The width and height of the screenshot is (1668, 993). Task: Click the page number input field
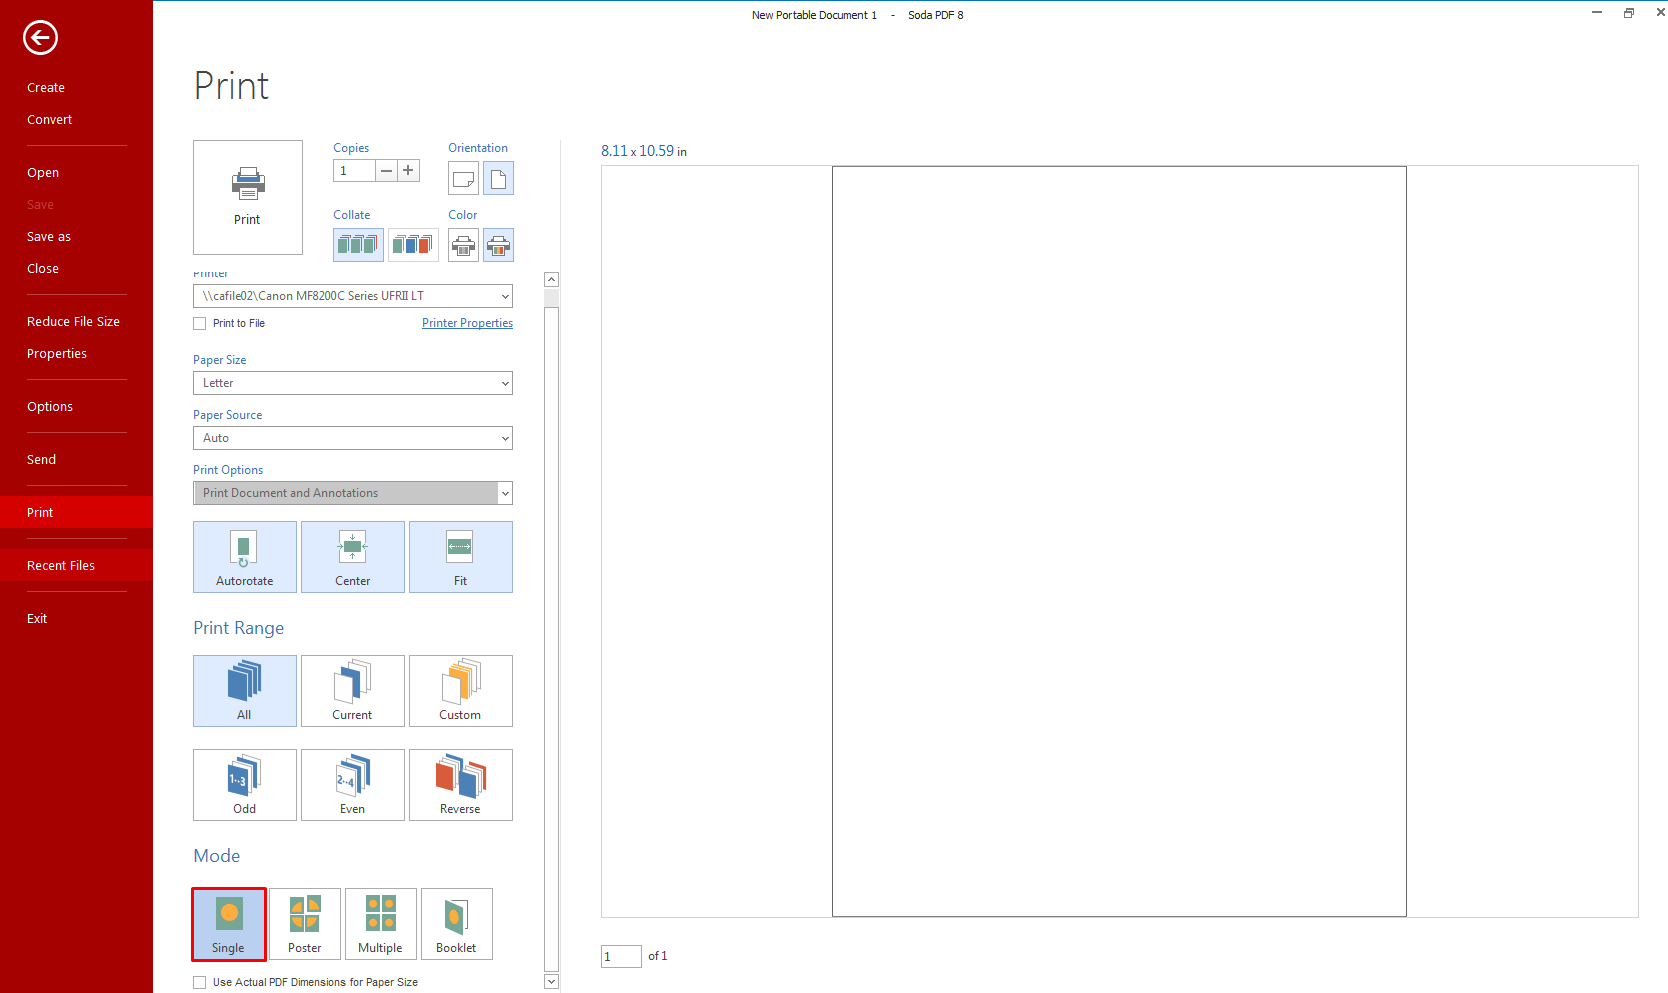pyautogui.click(x=620, y=957)
